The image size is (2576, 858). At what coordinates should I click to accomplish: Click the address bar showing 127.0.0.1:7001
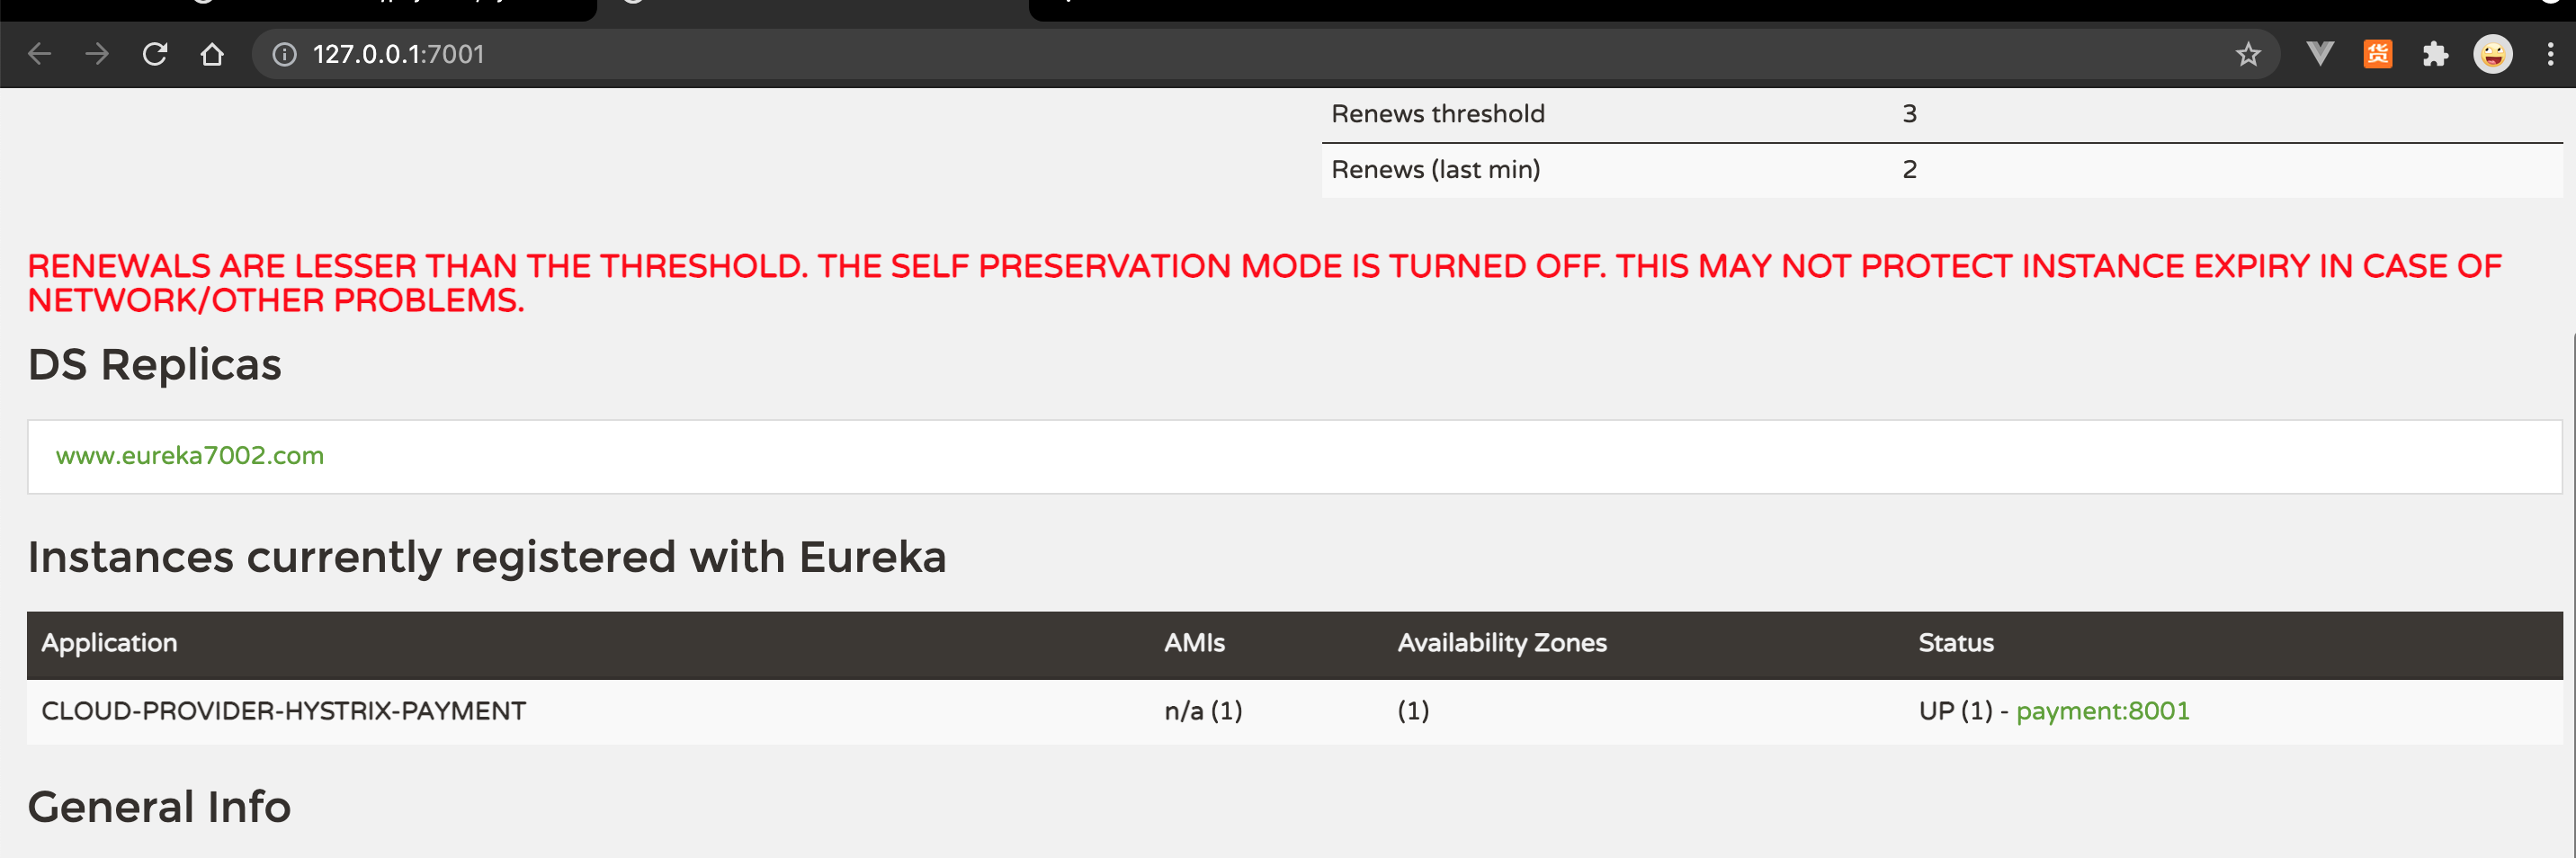tap(1265, 54)
